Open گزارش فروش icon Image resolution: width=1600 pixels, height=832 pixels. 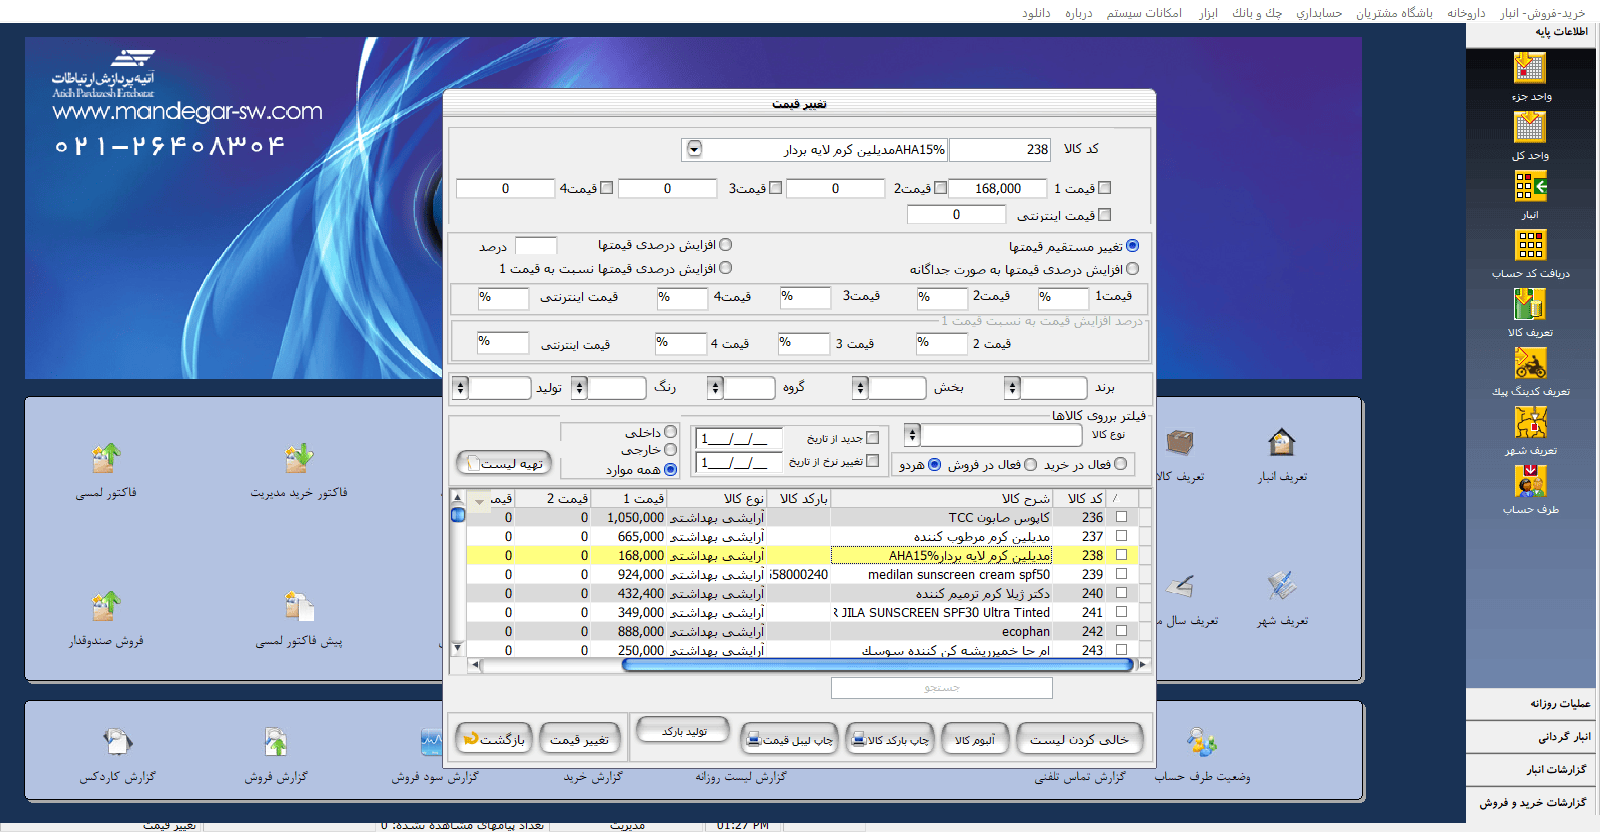pyautogui.click(x=276, y=742)
